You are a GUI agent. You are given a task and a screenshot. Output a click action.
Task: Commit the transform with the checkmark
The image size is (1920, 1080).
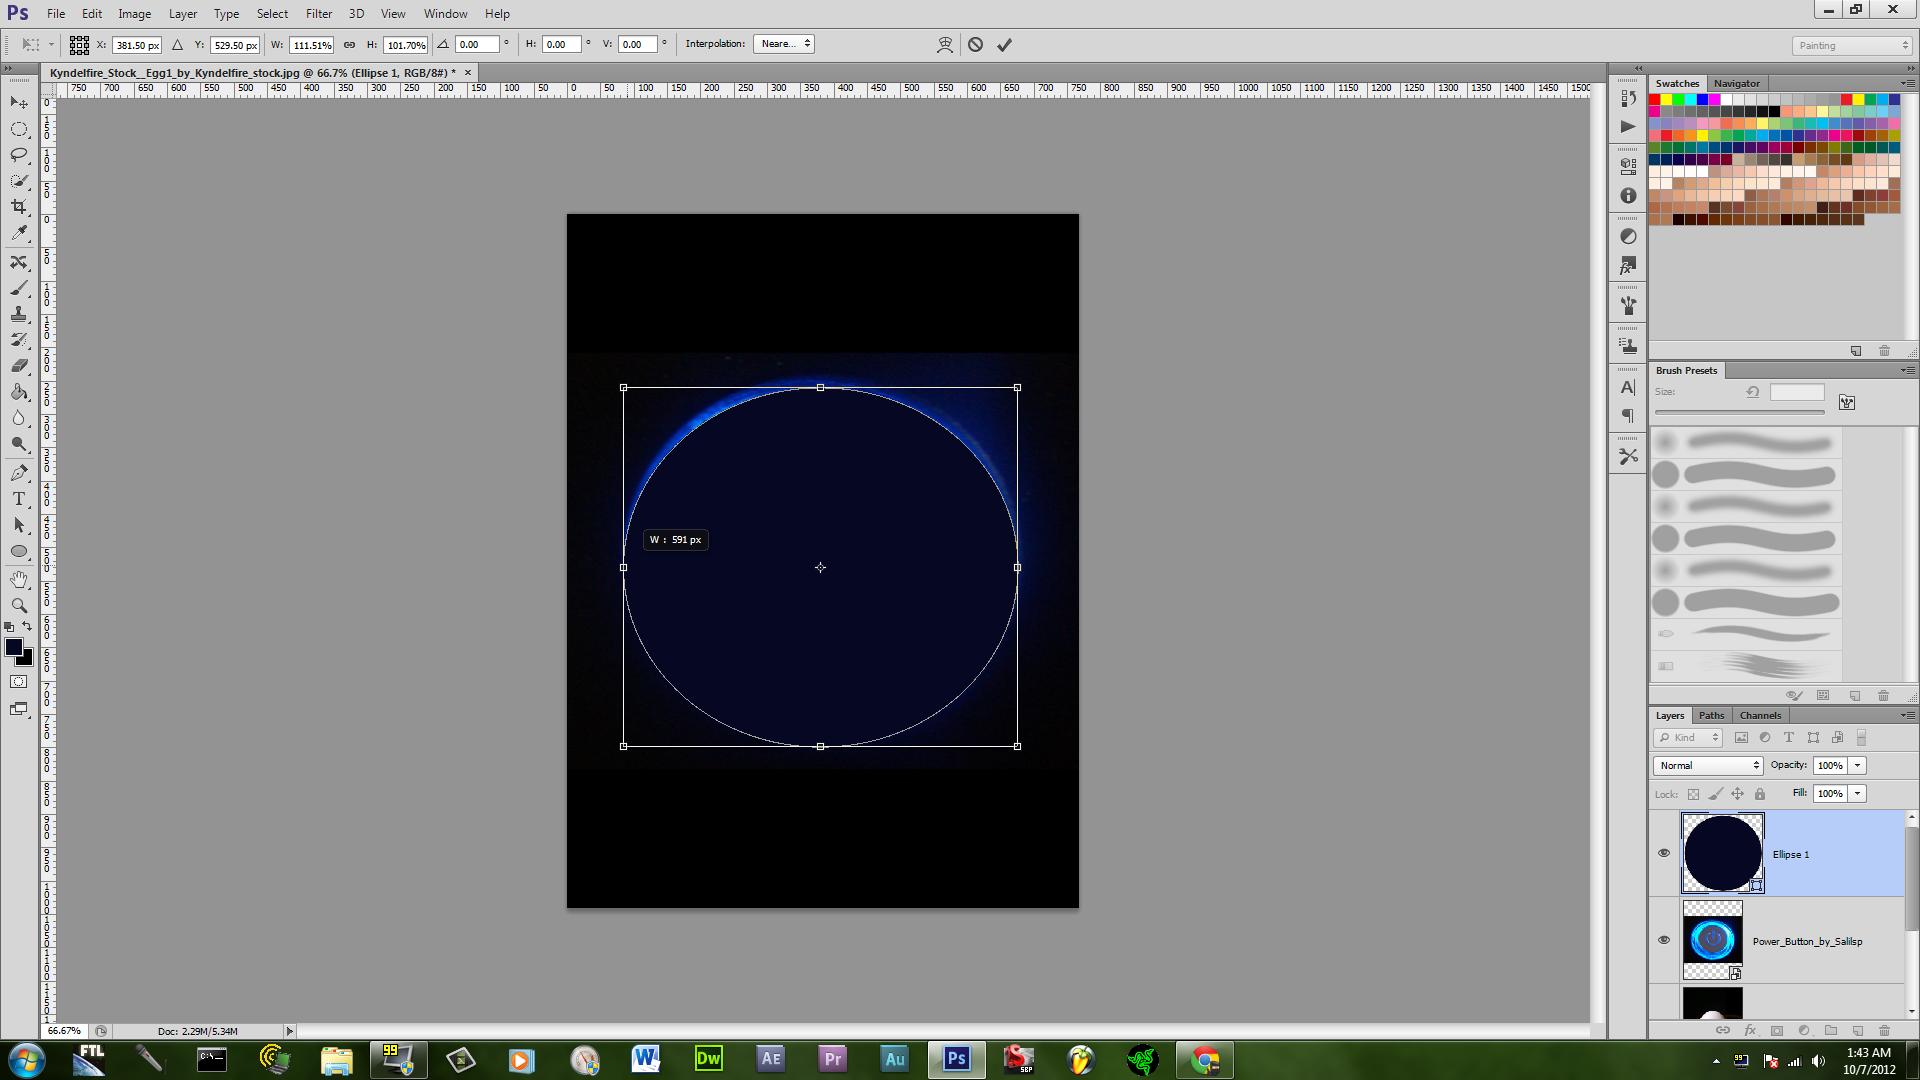1004,45
